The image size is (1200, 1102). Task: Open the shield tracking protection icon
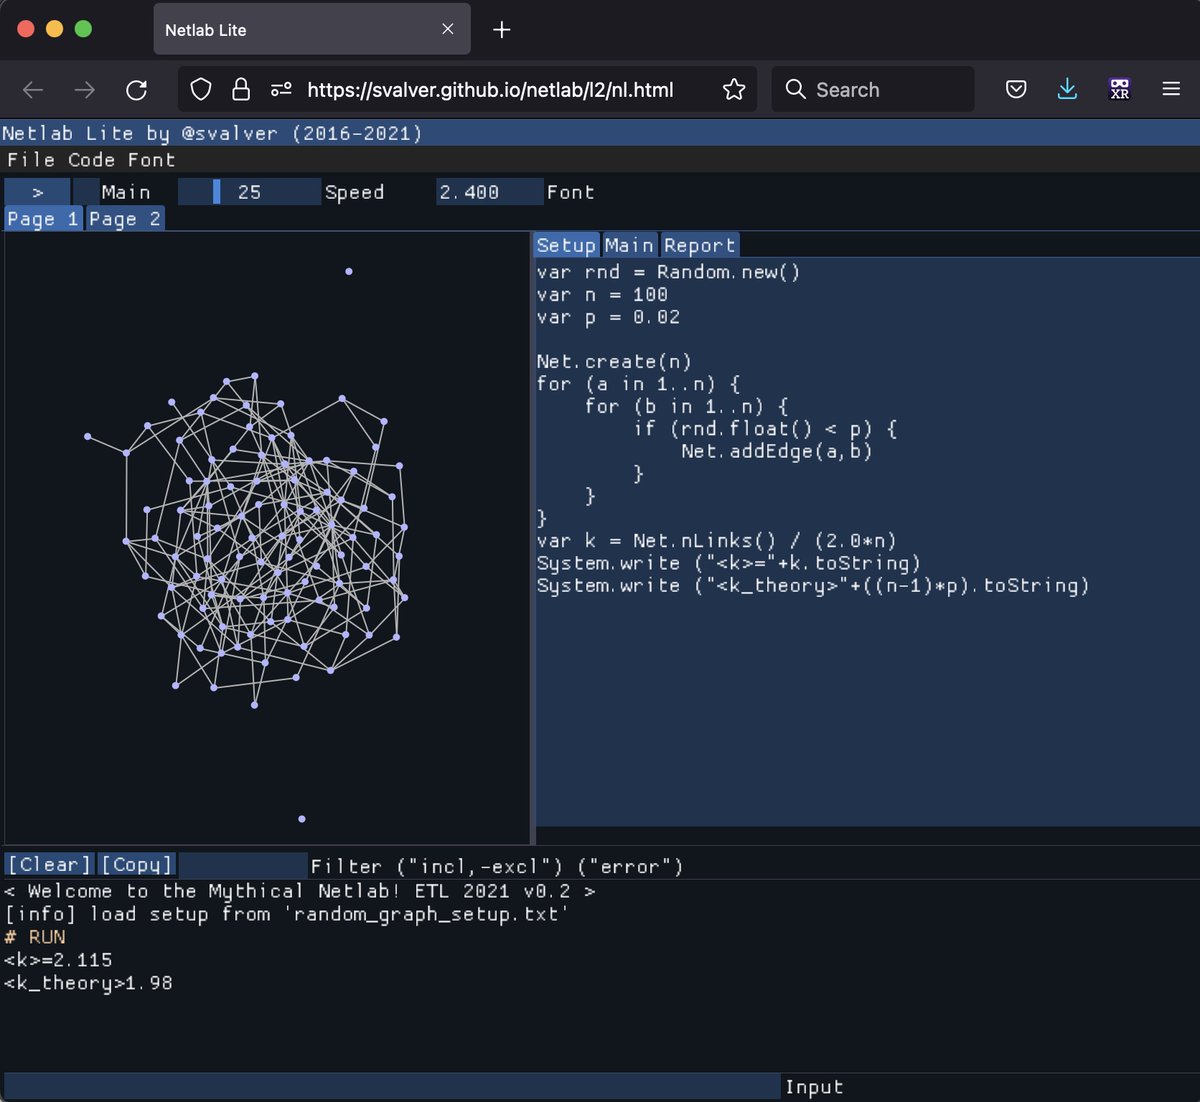pos(201,90)
